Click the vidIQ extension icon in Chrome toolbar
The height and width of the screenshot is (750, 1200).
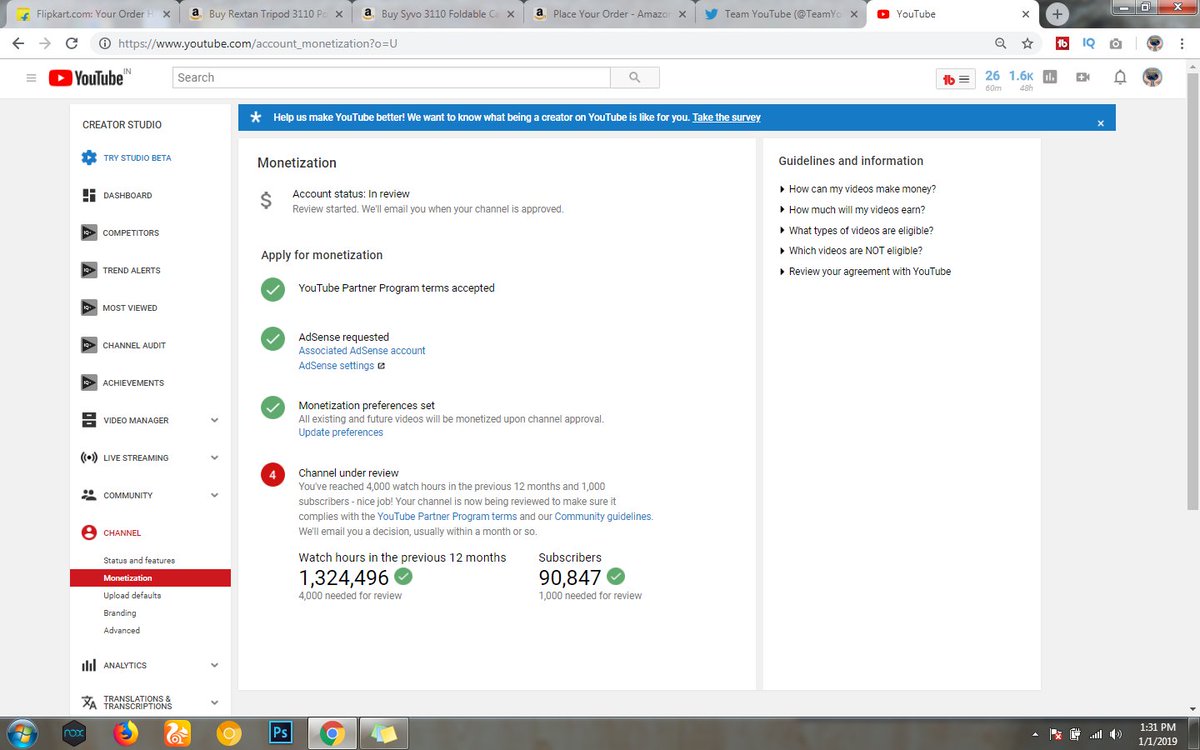point(1089,44)
